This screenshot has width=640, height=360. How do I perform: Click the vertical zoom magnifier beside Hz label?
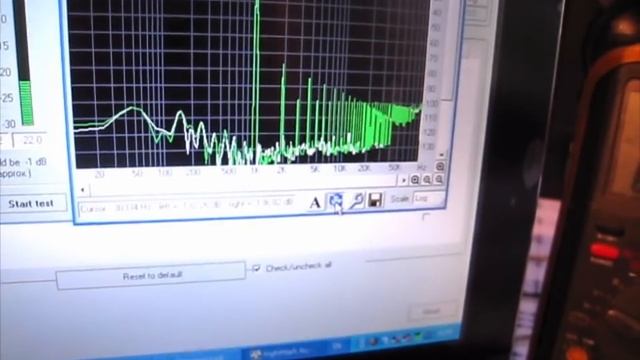point(440,166)
